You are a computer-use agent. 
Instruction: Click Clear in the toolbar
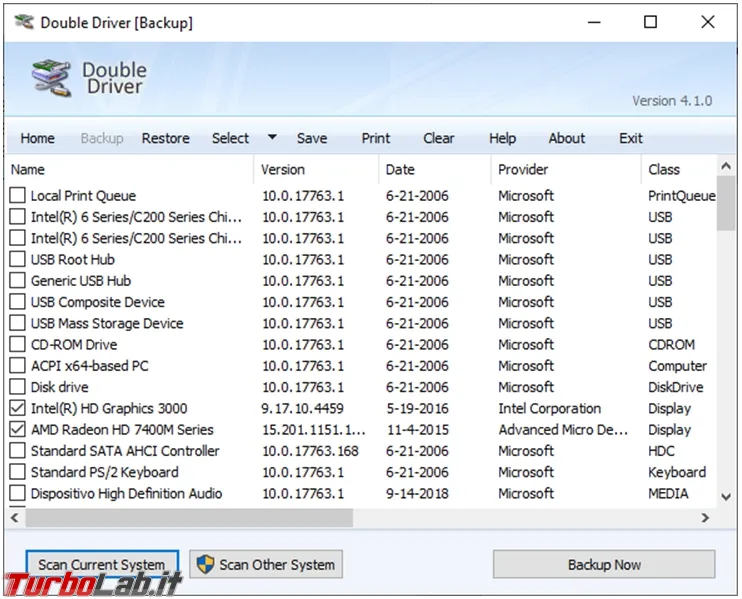439,138
